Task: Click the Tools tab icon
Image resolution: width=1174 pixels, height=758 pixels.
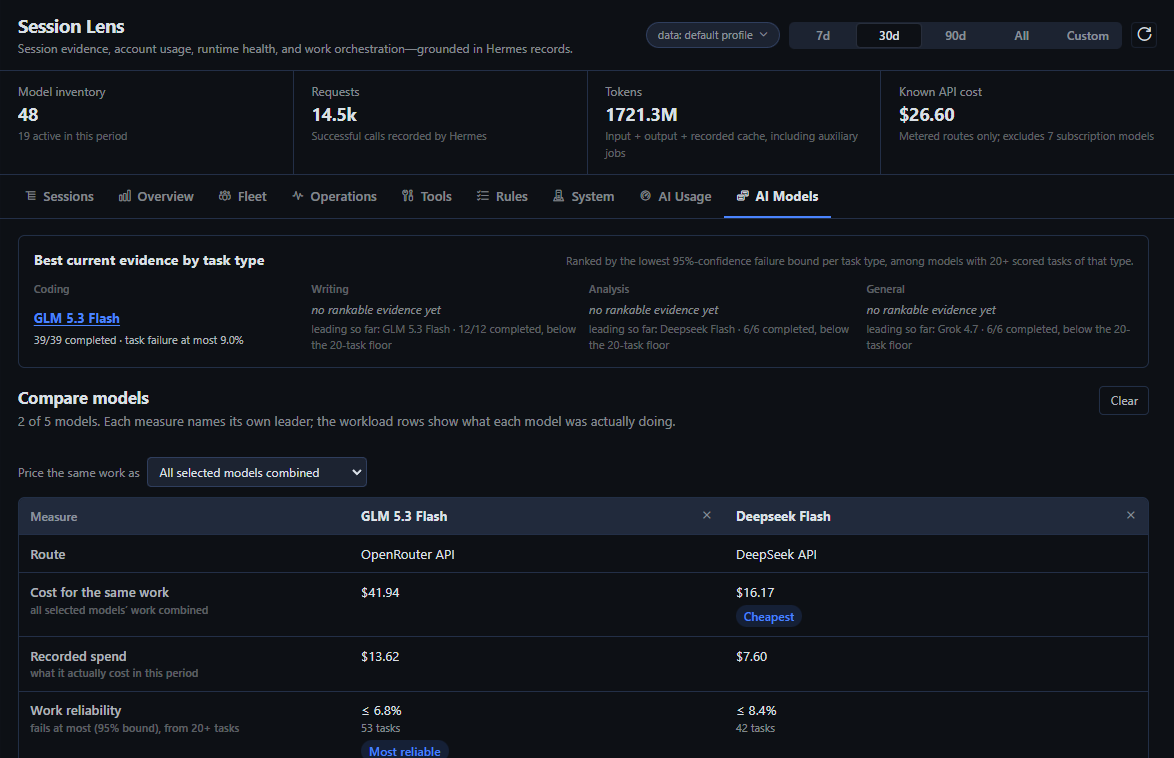Action: pos(407,196)
